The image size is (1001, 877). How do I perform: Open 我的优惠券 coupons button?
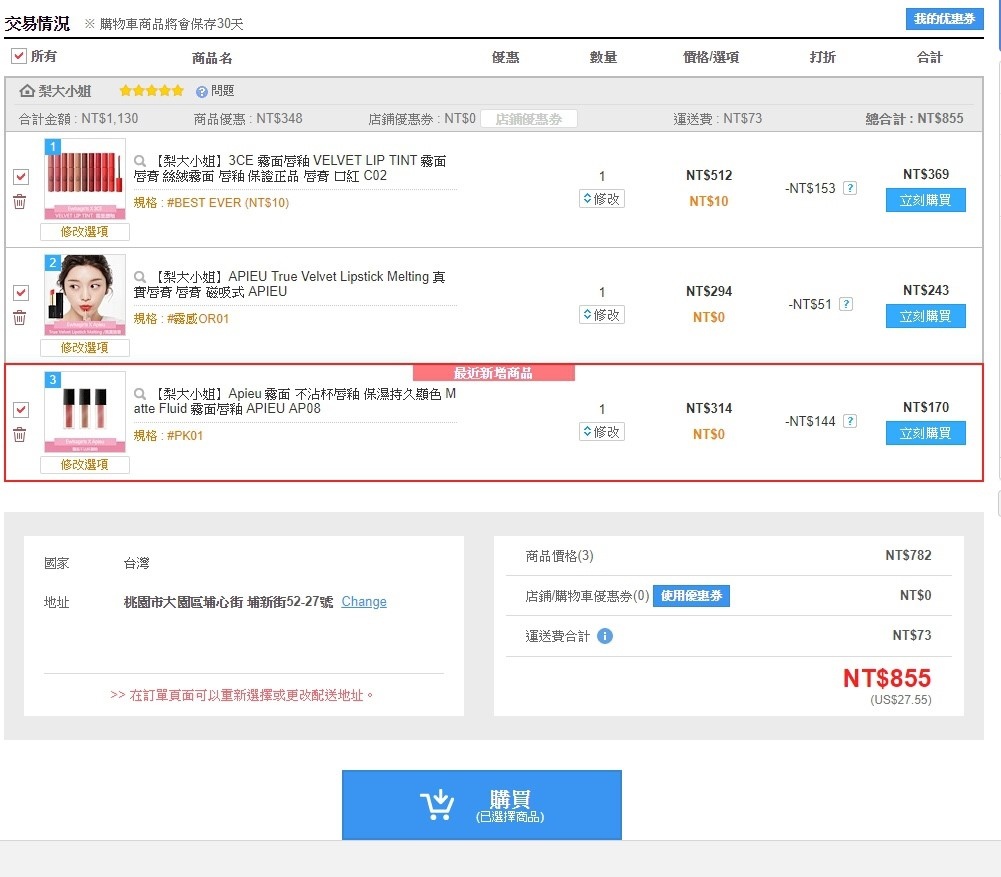pyautogui.click(x=944, y=19)
